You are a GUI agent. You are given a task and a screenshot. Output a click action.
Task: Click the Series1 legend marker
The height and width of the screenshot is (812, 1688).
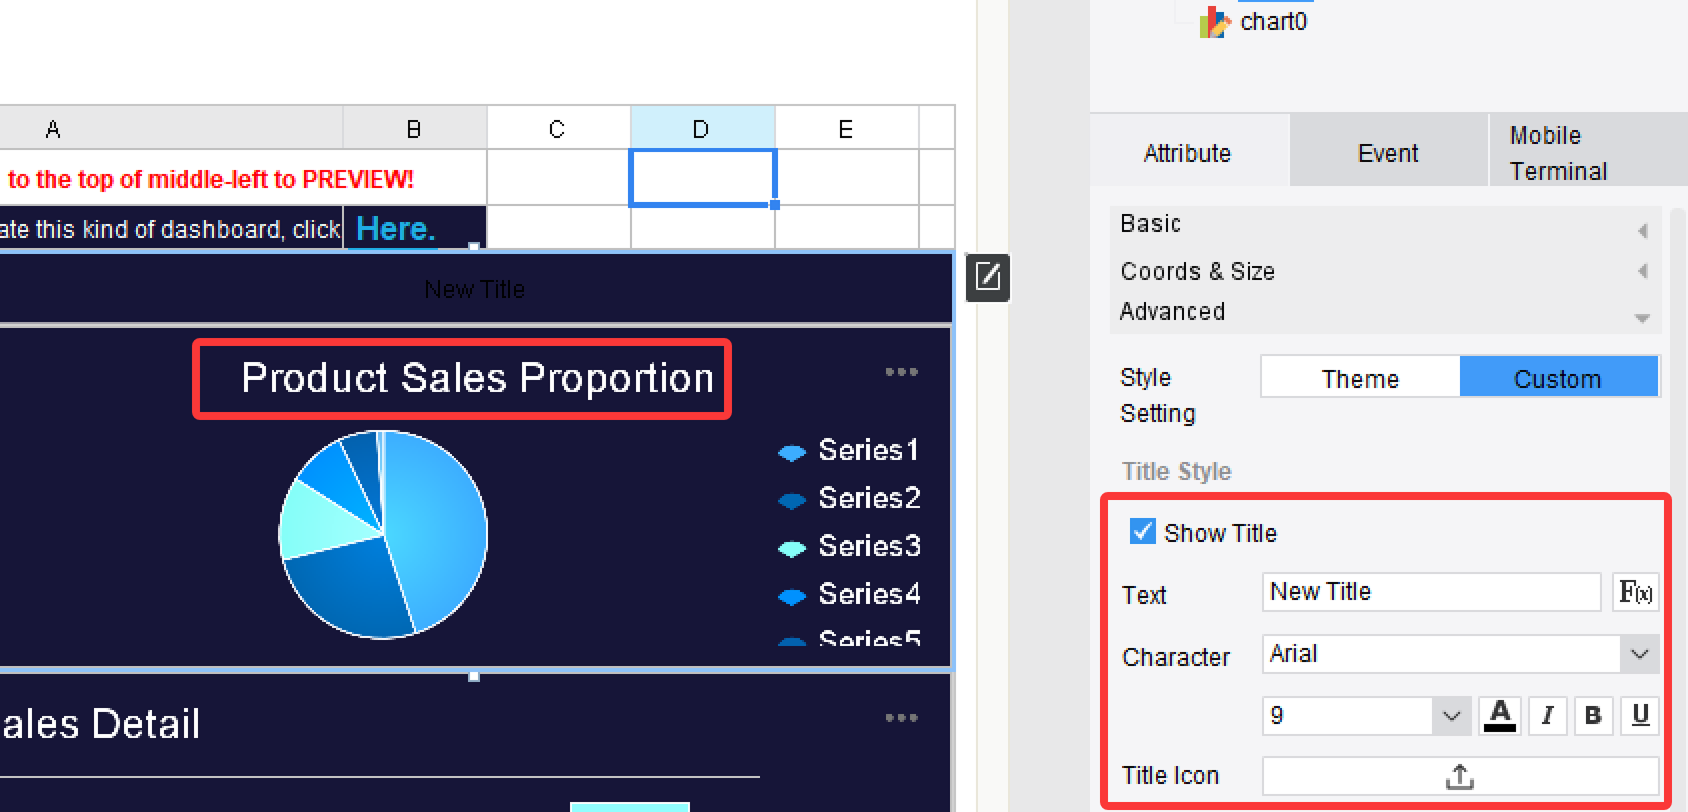click(x=792, y=453)
